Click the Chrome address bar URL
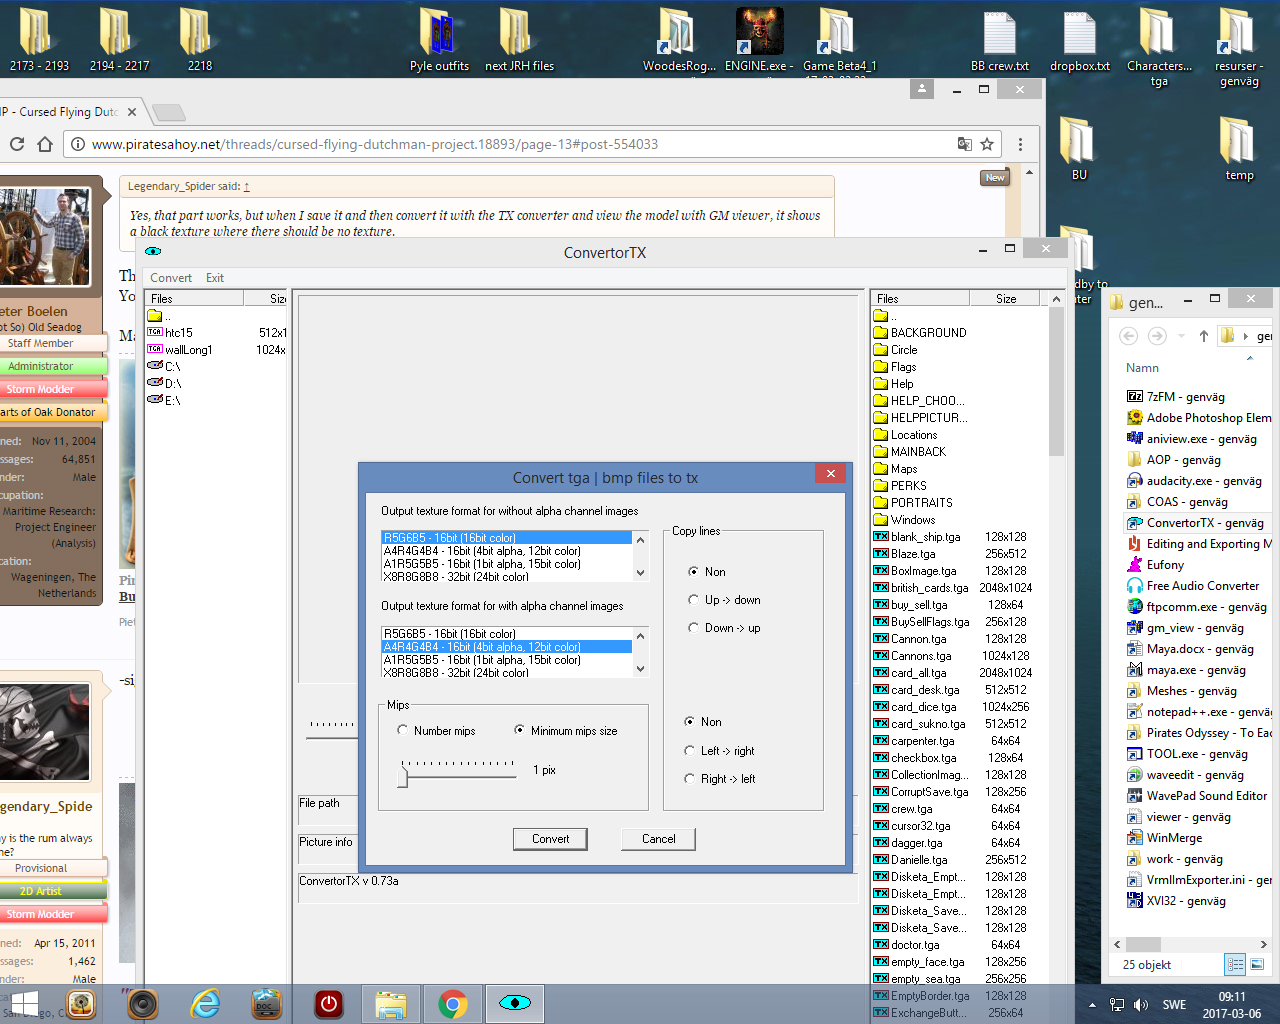This screenshot has width=1280, height=1024. (x=375, y=144)
